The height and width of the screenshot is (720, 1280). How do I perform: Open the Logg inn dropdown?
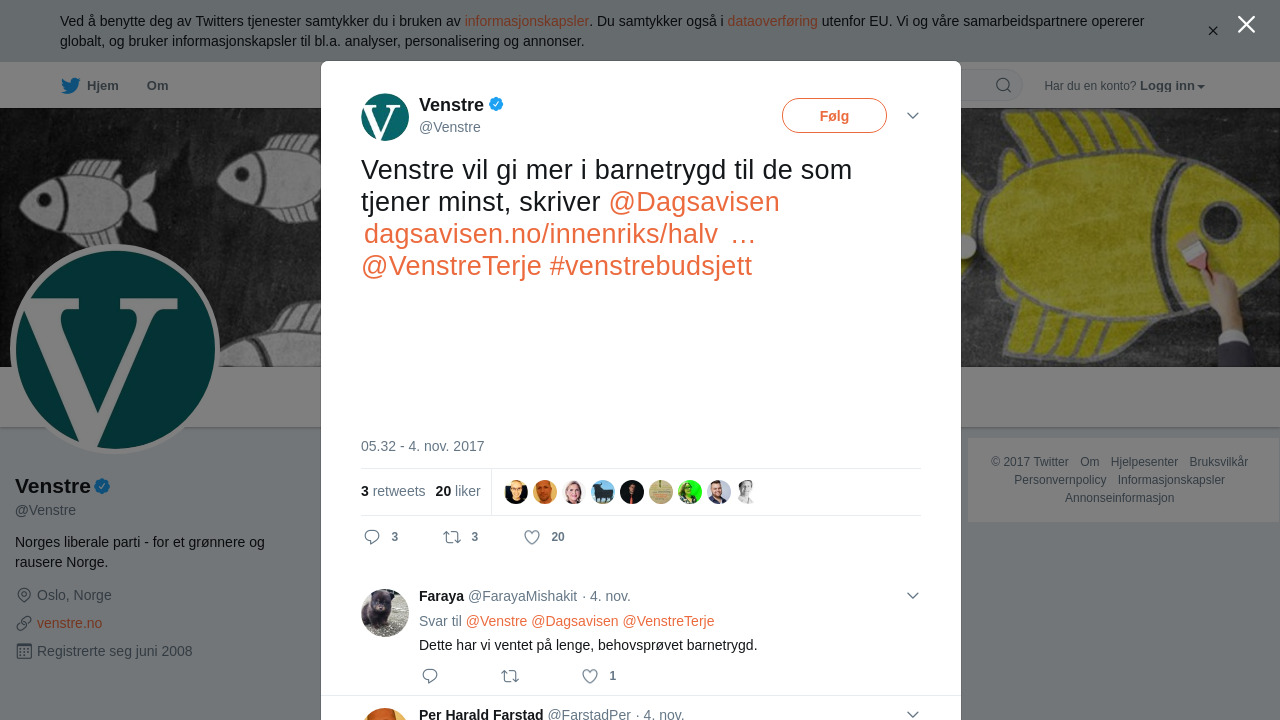point(1172,86)
